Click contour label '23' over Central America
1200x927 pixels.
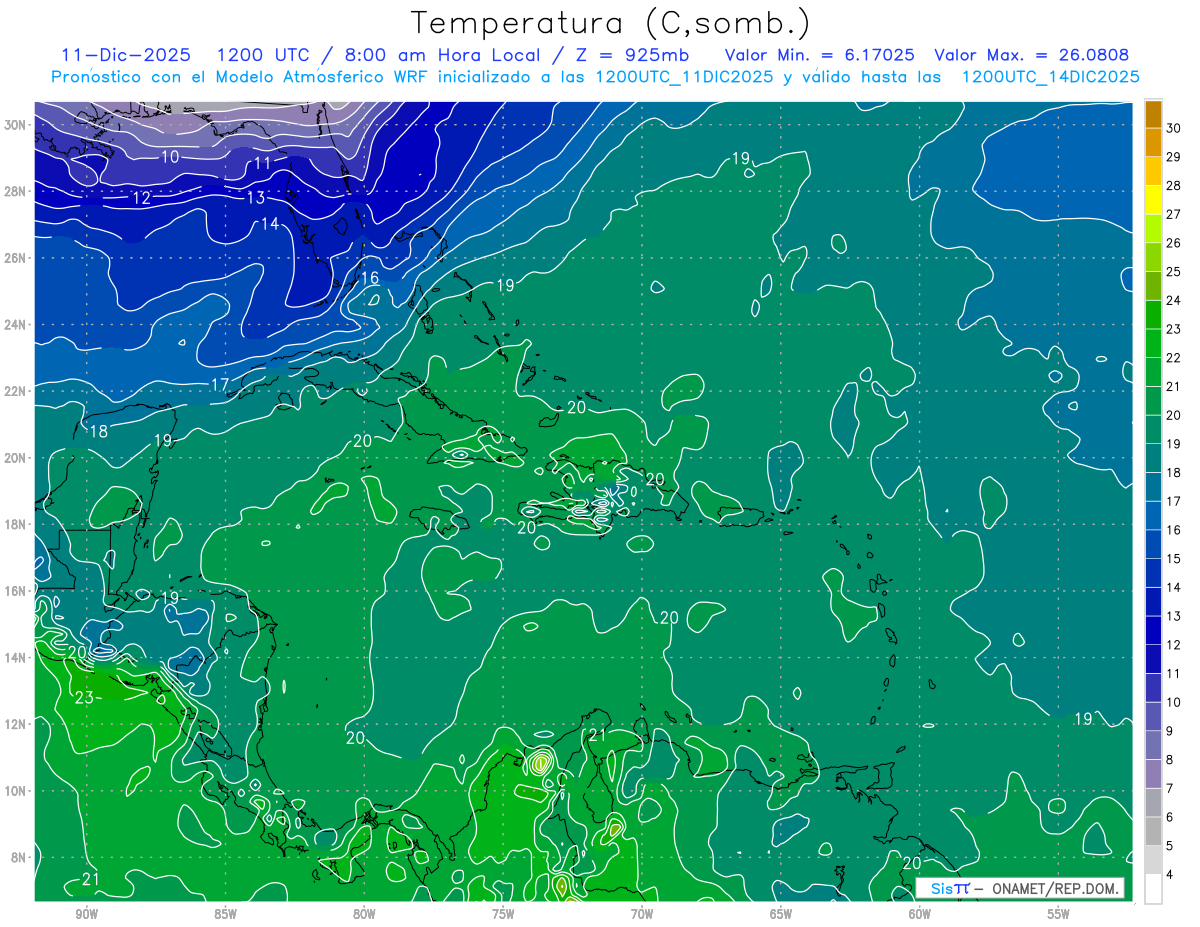point(84,697)
